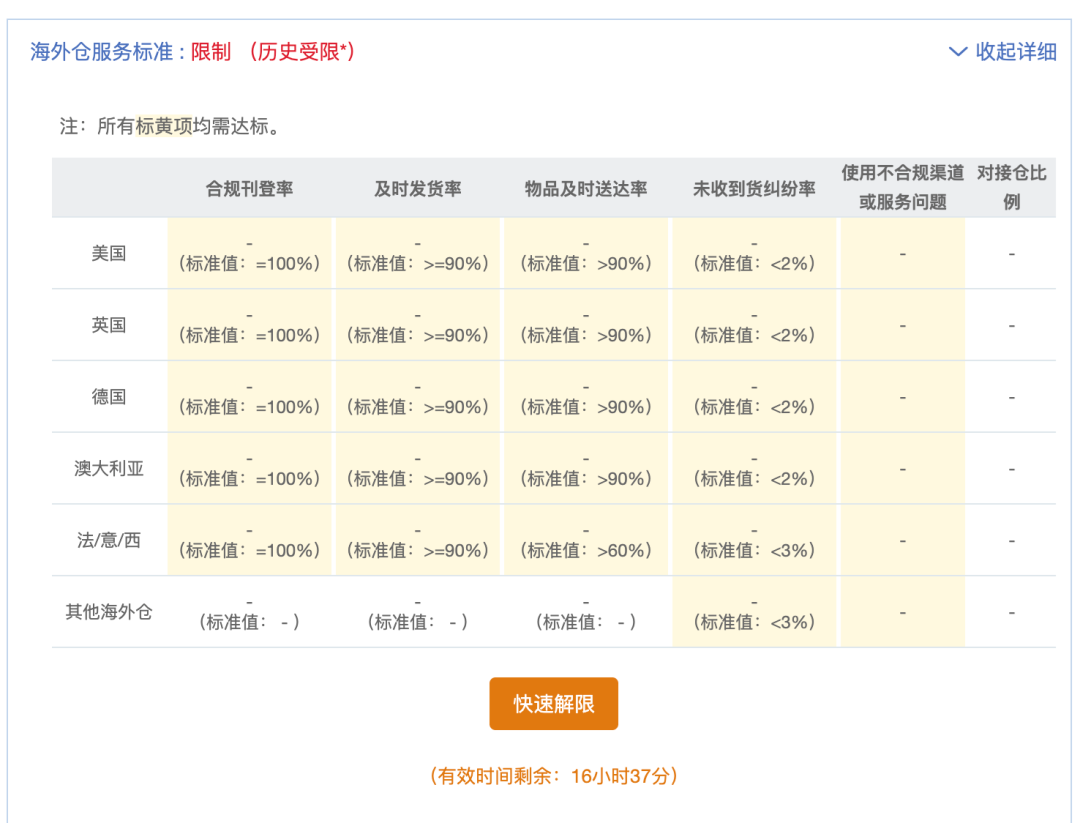Select the 美国 row label
The image size is (1080, 823).
click(x=109, y=253)
